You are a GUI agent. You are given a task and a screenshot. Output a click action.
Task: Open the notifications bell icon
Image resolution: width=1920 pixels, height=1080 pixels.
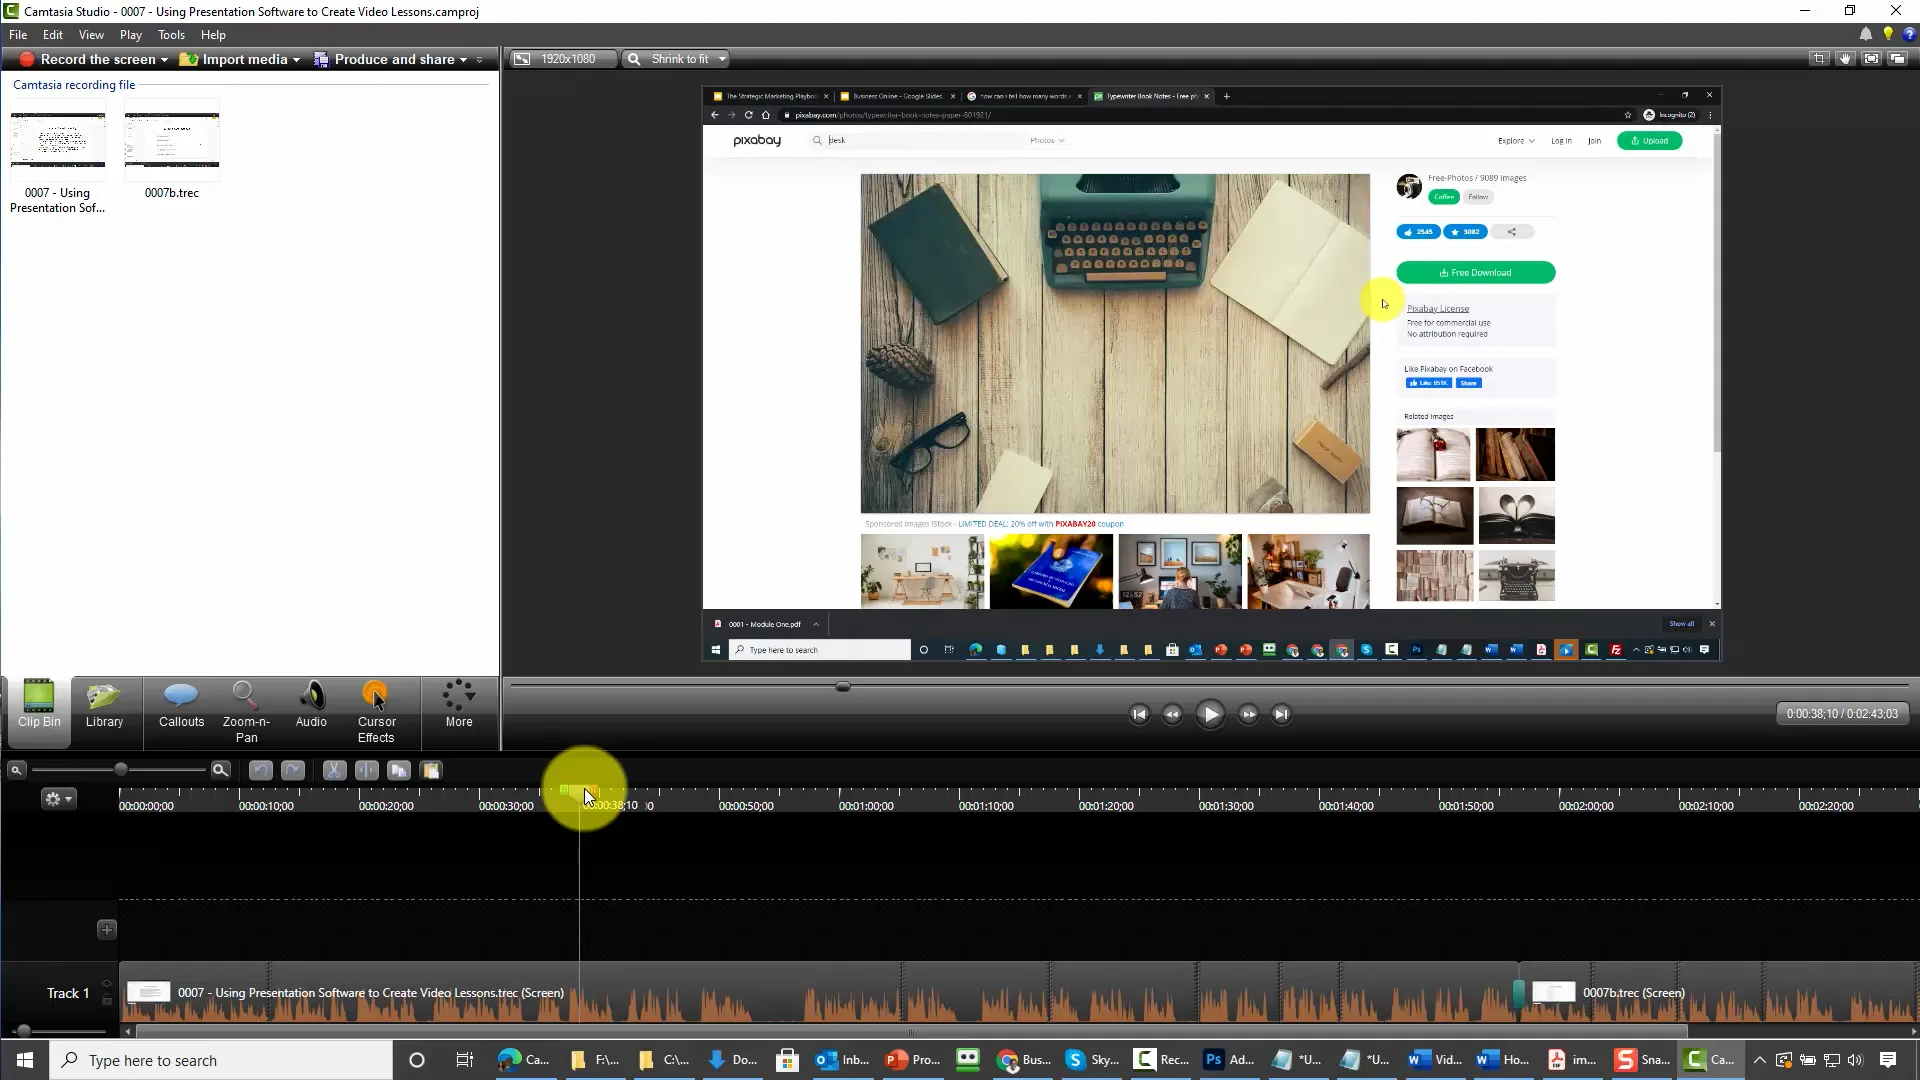(1866, 34)
